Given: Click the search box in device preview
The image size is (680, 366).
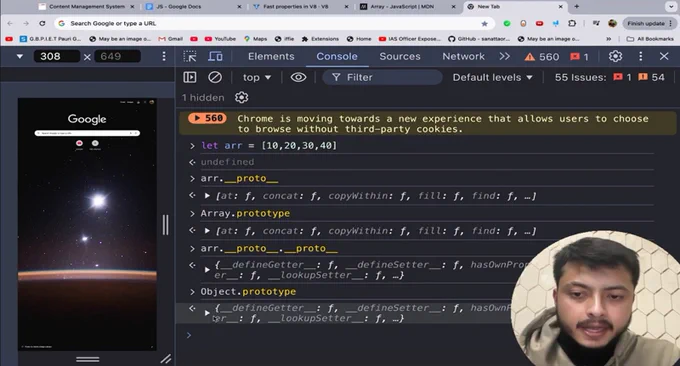Looking at the screenshot, I should (x=87, y=133).
